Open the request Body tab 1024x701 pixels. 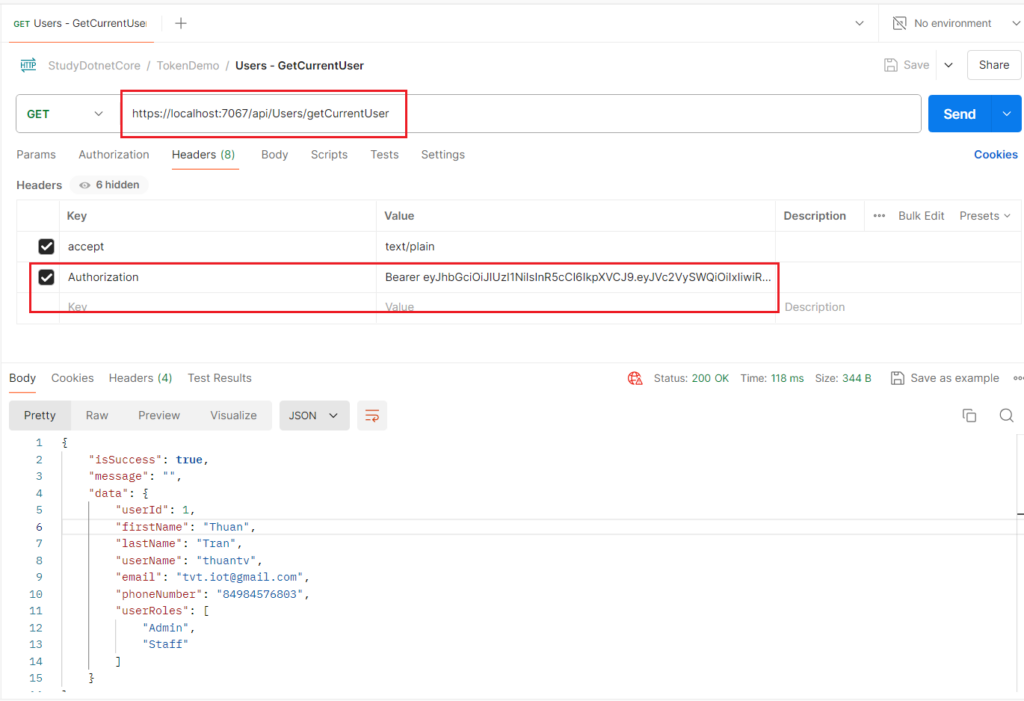click(x=274, y=155)
